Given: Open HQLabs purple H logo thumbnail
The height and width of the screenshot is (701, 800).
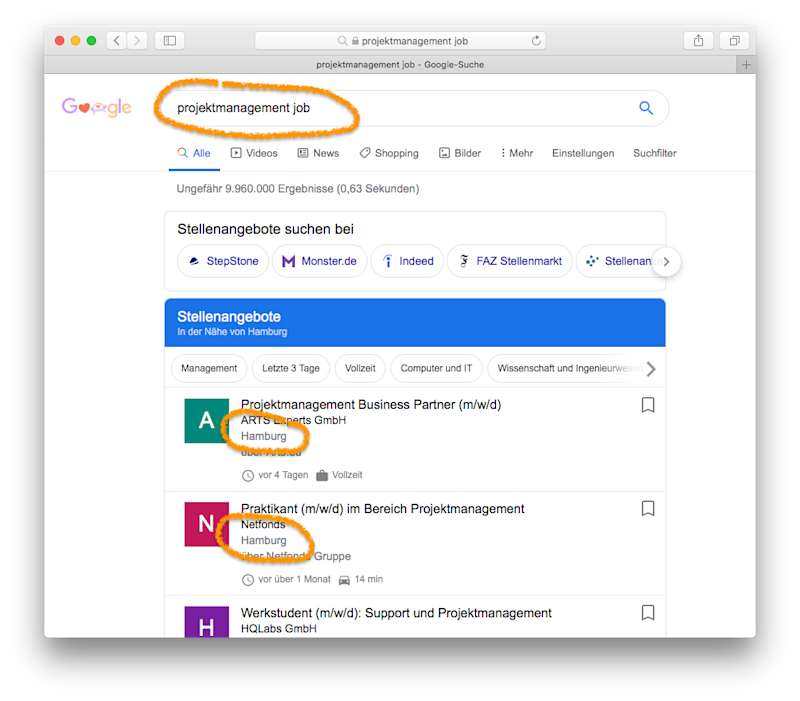Looking at the screenshot, I should 207,622.
